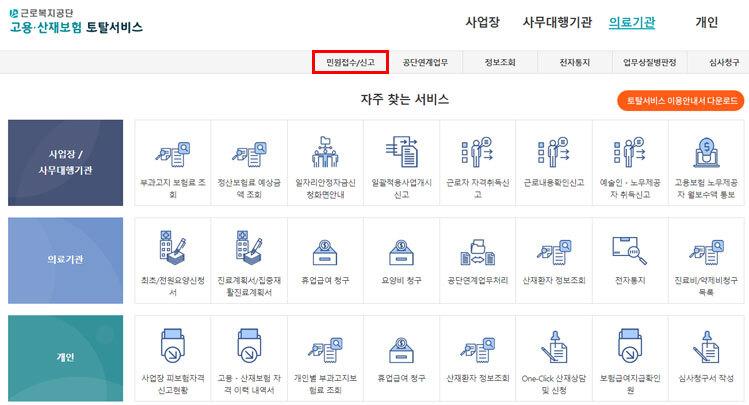749x405 pixels.
Task: Open the 정보조회 submenu
Action: [x=500, y=62]
